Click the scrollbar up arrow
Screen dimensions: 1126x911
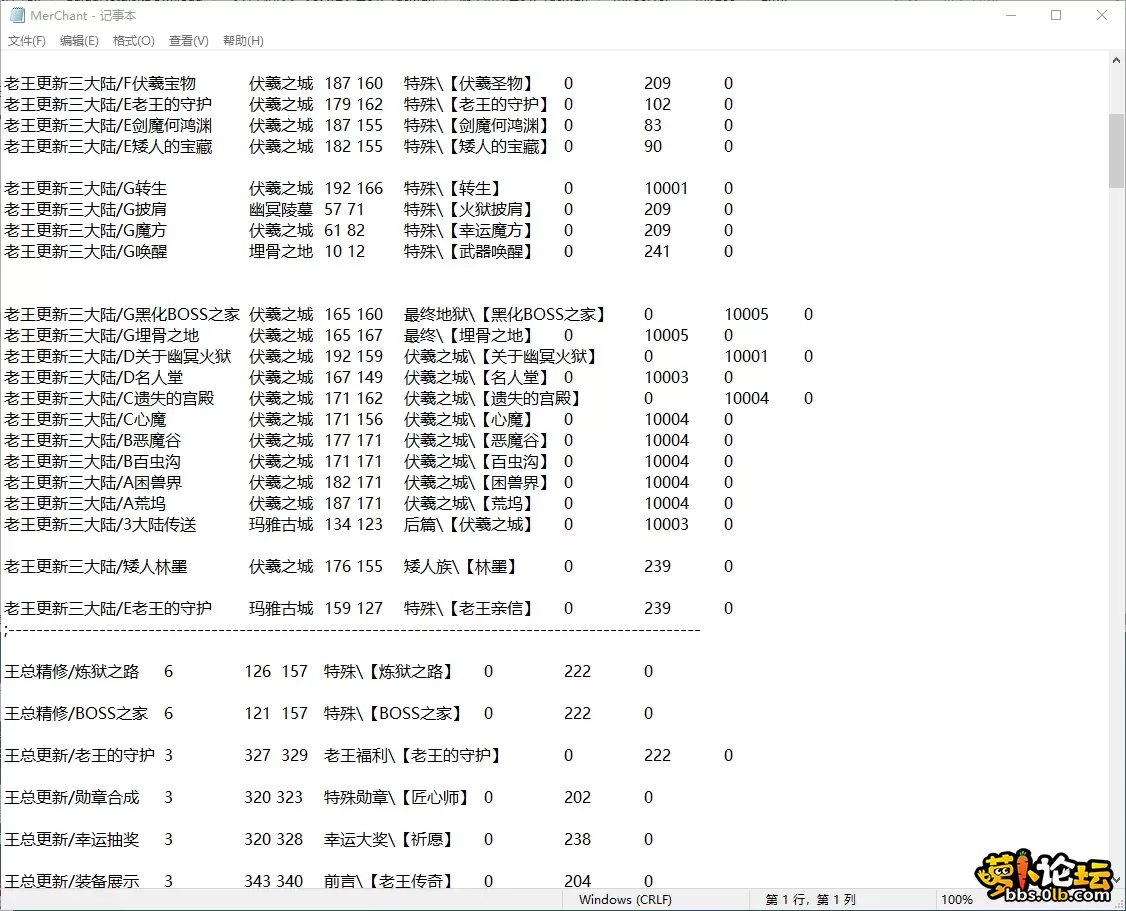pos(1117,59)
